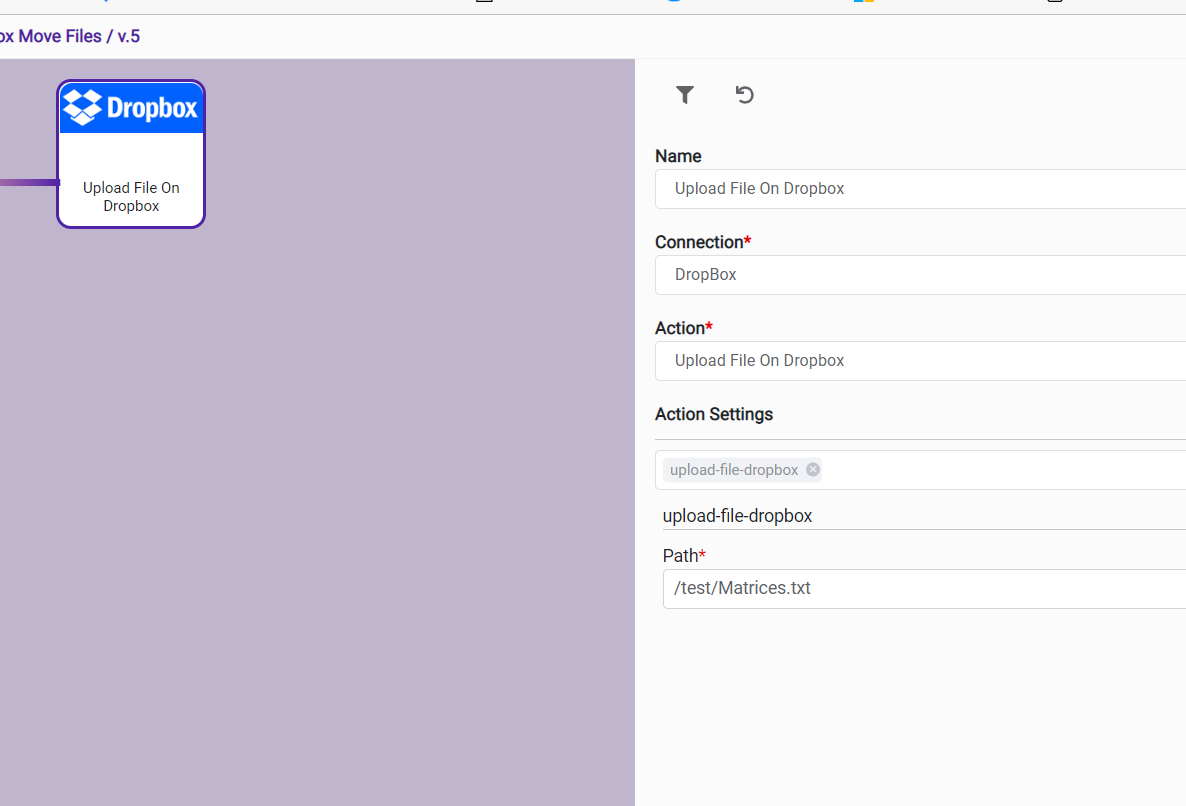Click the Action Settings header
The image size is (1186, 806).
click(x=714, y=414)
